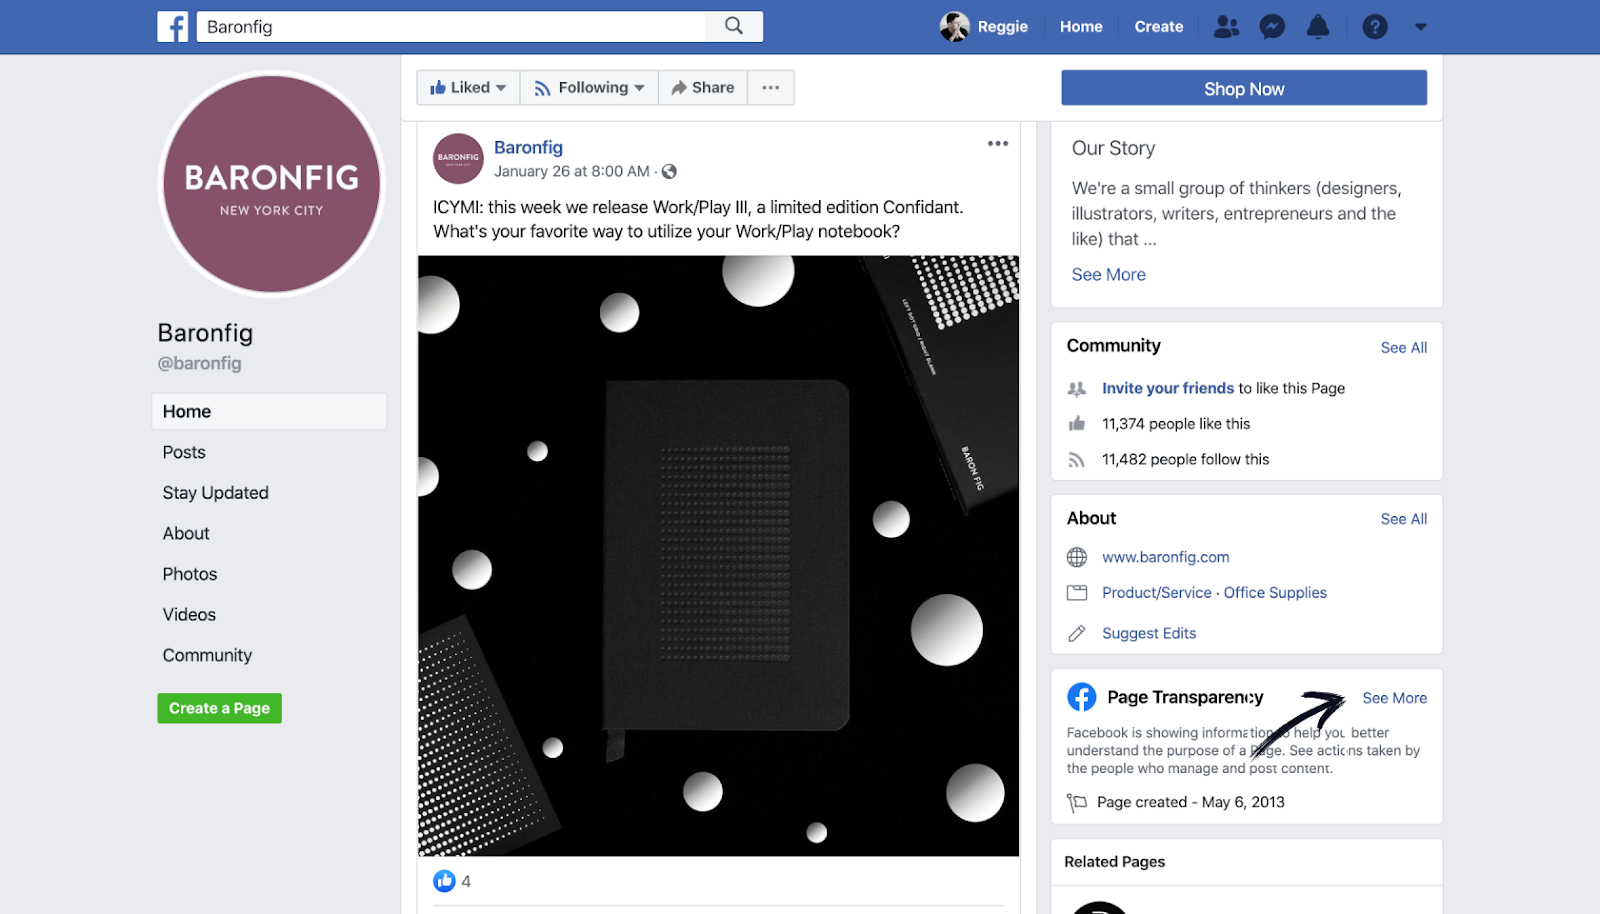
Task: Click Invite your friends link
Action: (1168, 388)
